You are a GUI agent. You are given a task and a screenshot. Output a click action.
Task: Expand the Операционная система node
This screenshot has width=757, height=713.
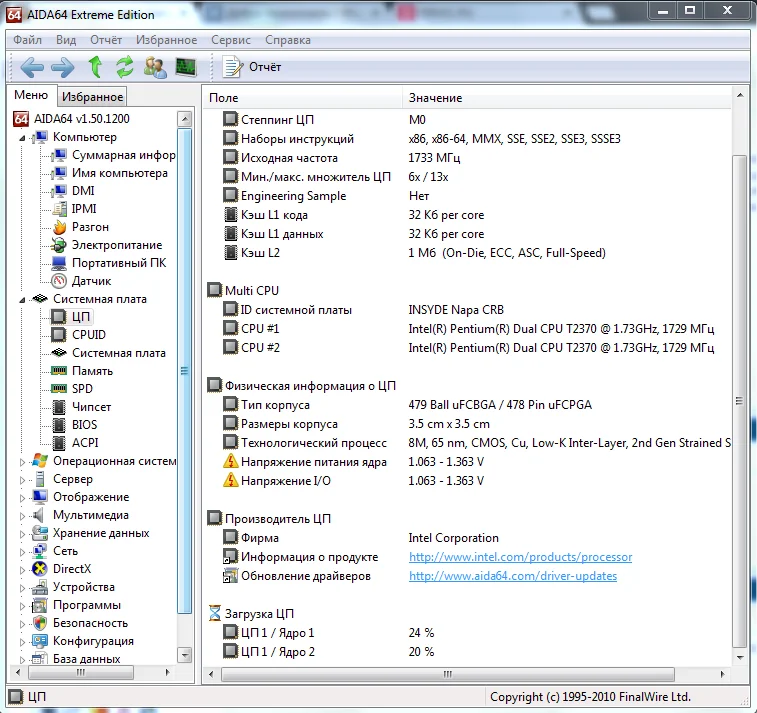coord(23,461)
